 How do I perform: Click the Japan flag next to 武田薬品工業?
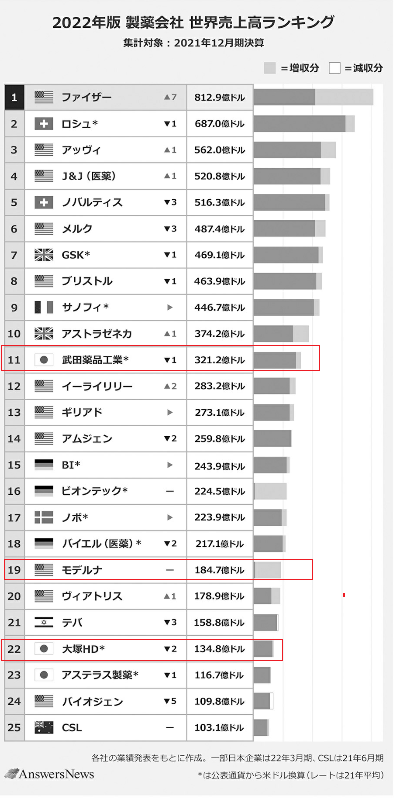44,360
